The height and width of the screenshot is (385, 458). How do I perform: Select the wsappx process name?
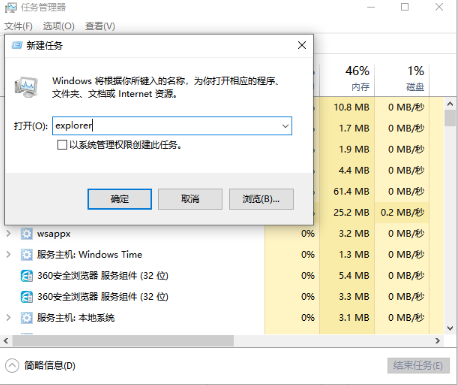tap(54, 234)
